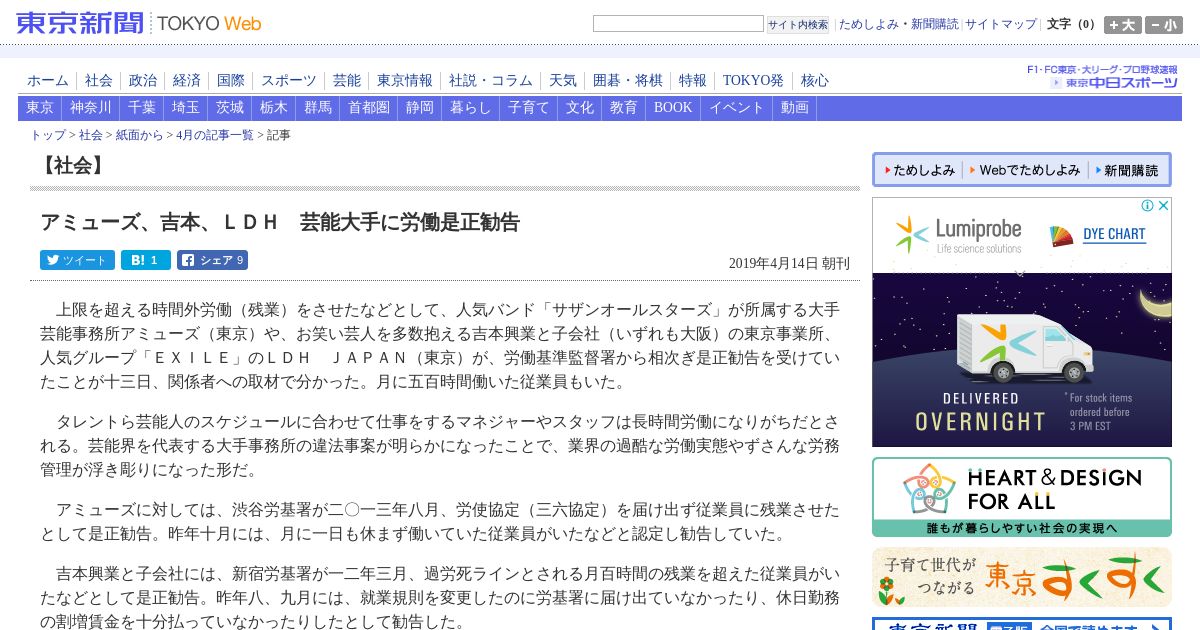Select the 栃木 regional tab
Screen dimensions: 1200x630
(274, 108)
